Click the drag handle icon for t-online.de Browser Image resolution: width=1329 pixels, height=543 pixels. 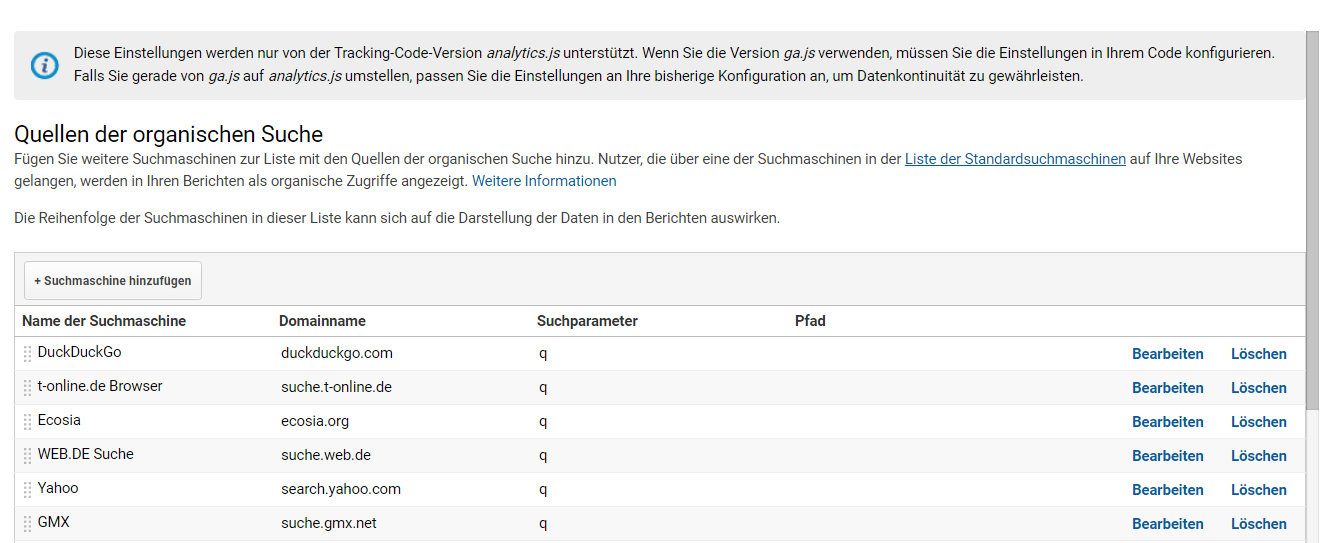28,388
